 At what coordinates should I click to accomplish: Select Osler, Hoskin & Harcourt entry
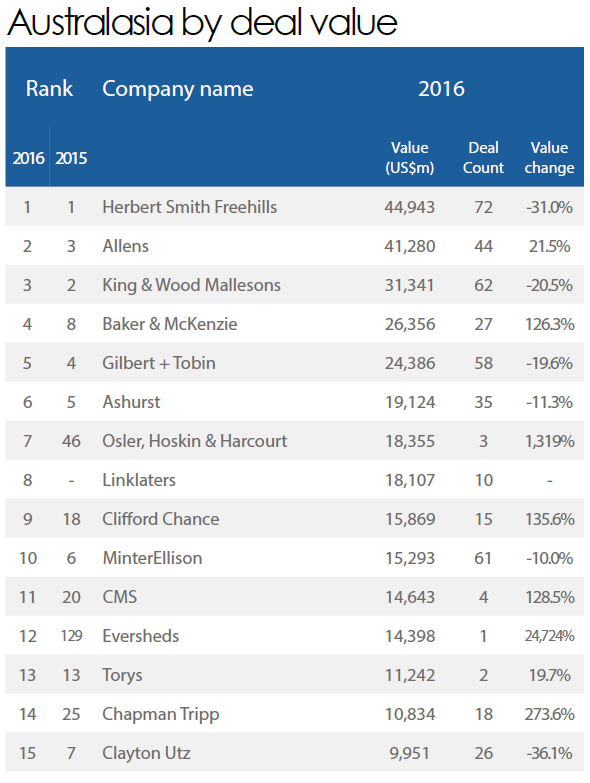[x=195, y=441]
